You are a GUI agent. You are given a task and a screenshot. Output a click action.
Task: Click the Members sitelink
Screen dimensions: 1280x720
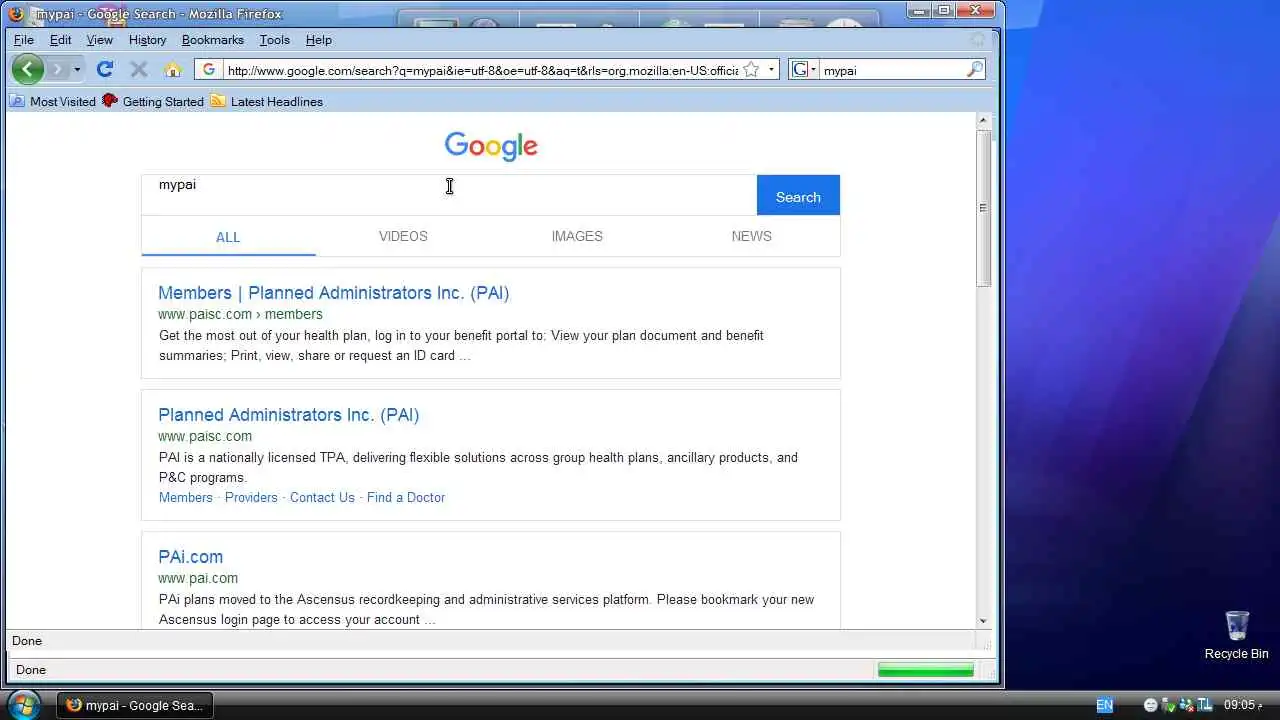186,497
